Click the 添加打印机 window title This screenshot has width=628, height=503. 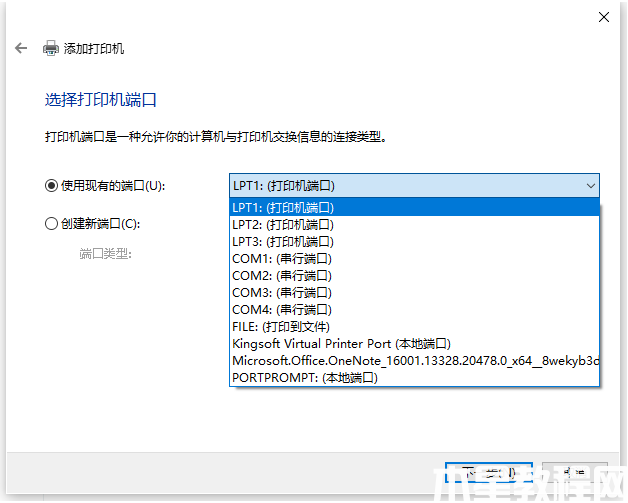tap(94, 48)
